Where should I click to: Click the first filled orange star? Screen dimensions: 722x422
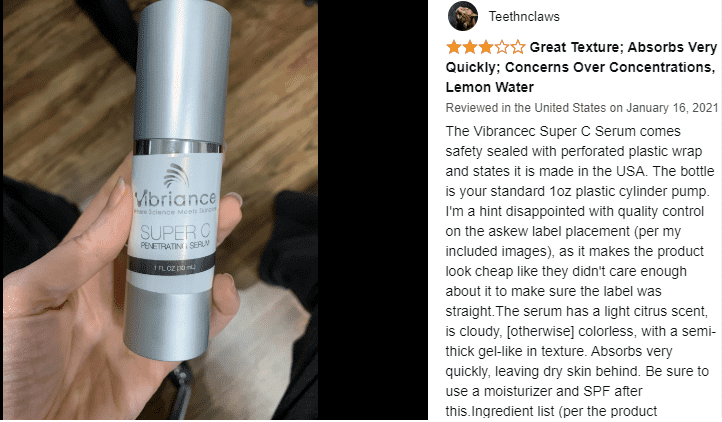click(x=454, y=47)
